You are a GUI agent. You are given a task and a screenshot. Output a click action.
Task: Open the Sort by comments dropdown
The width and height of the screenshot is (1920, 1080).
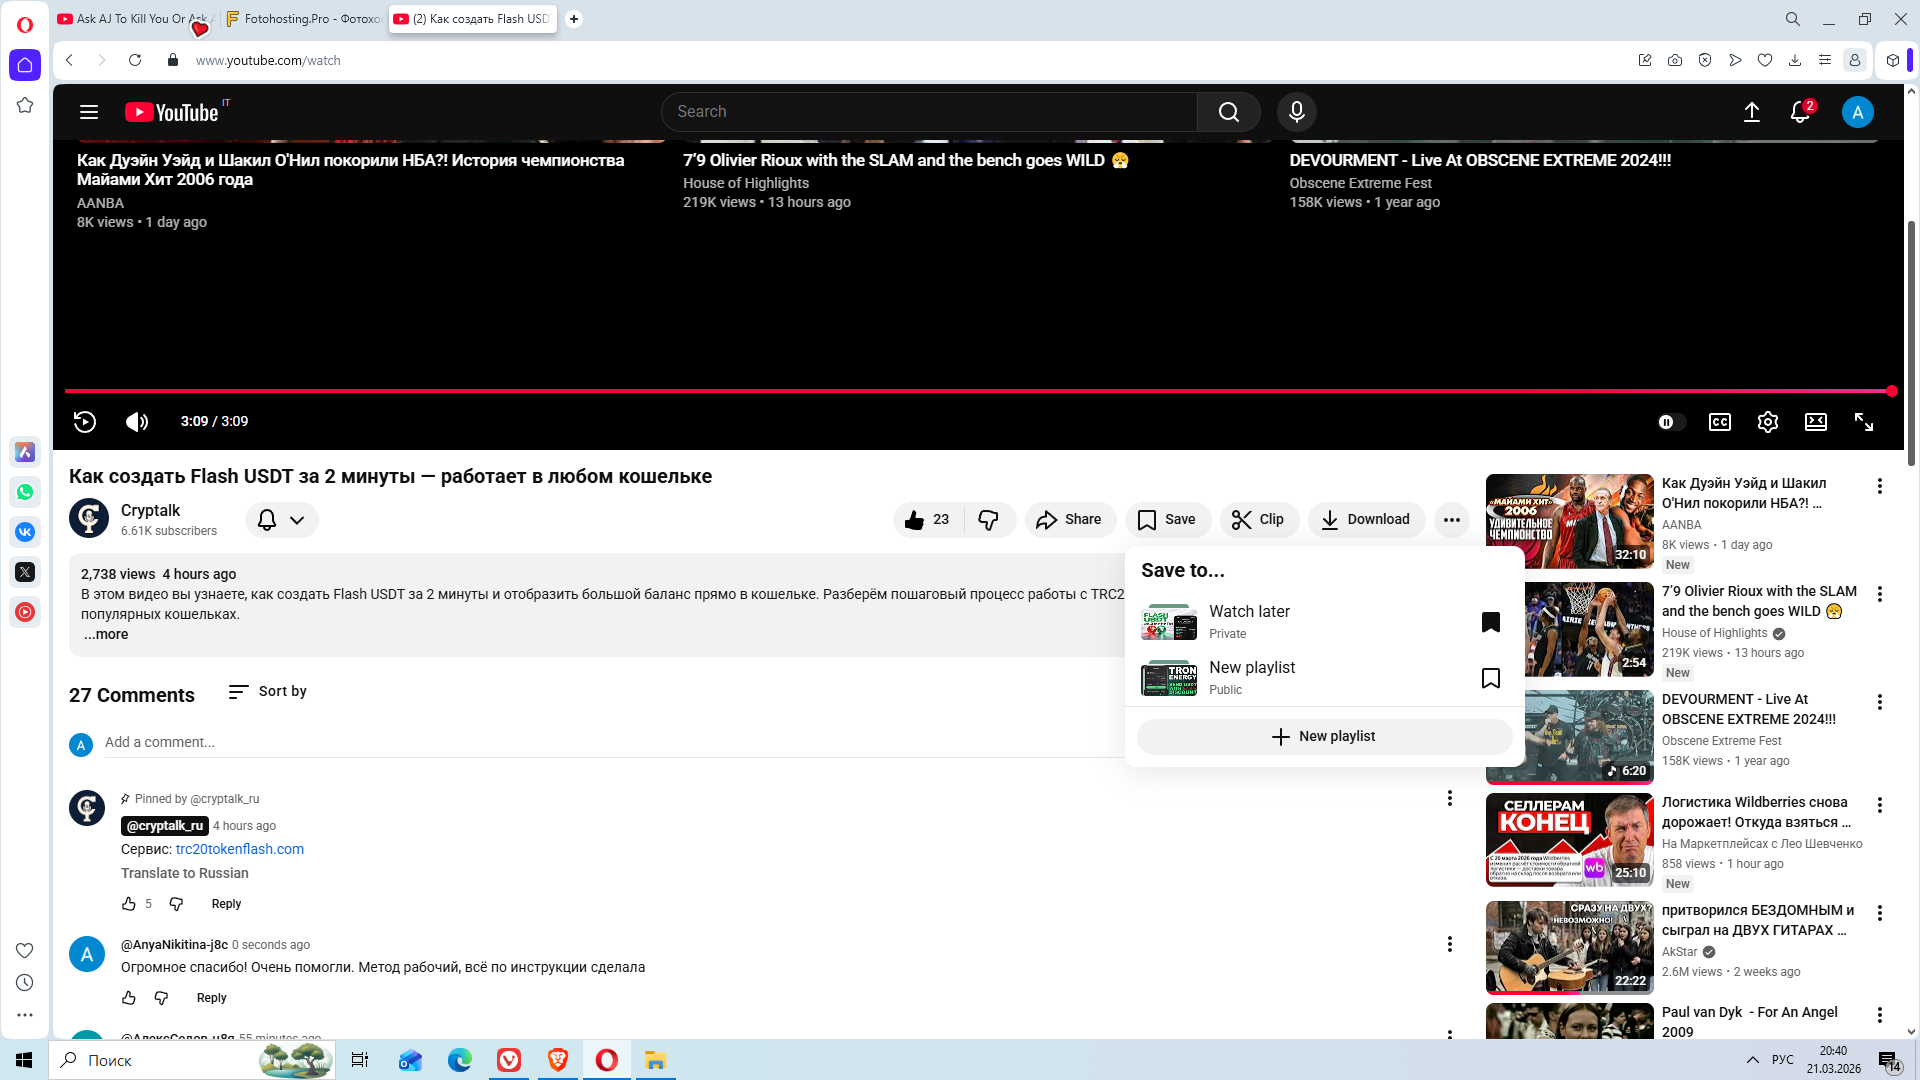268,692
